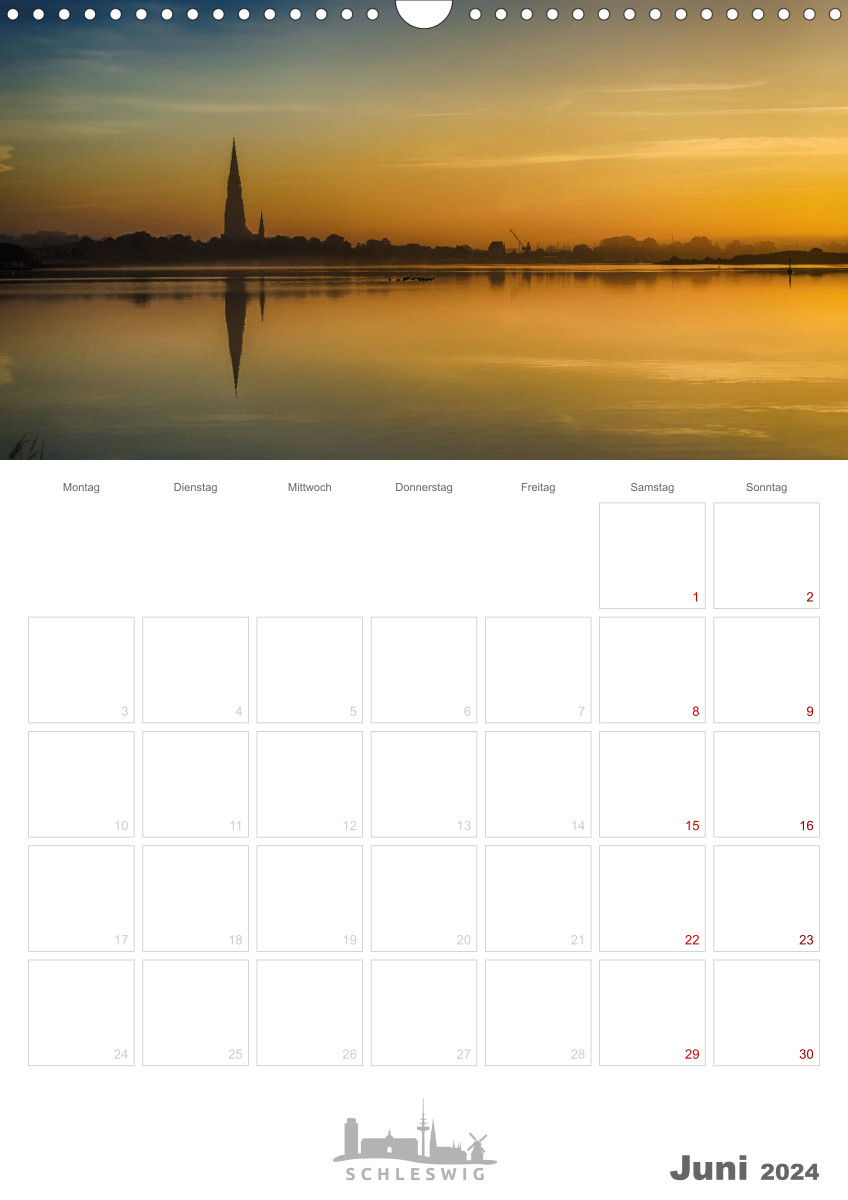The image size is (848, 1200).
Task: Select the day cell numbered 12
Action: click(x=310, y=784)
